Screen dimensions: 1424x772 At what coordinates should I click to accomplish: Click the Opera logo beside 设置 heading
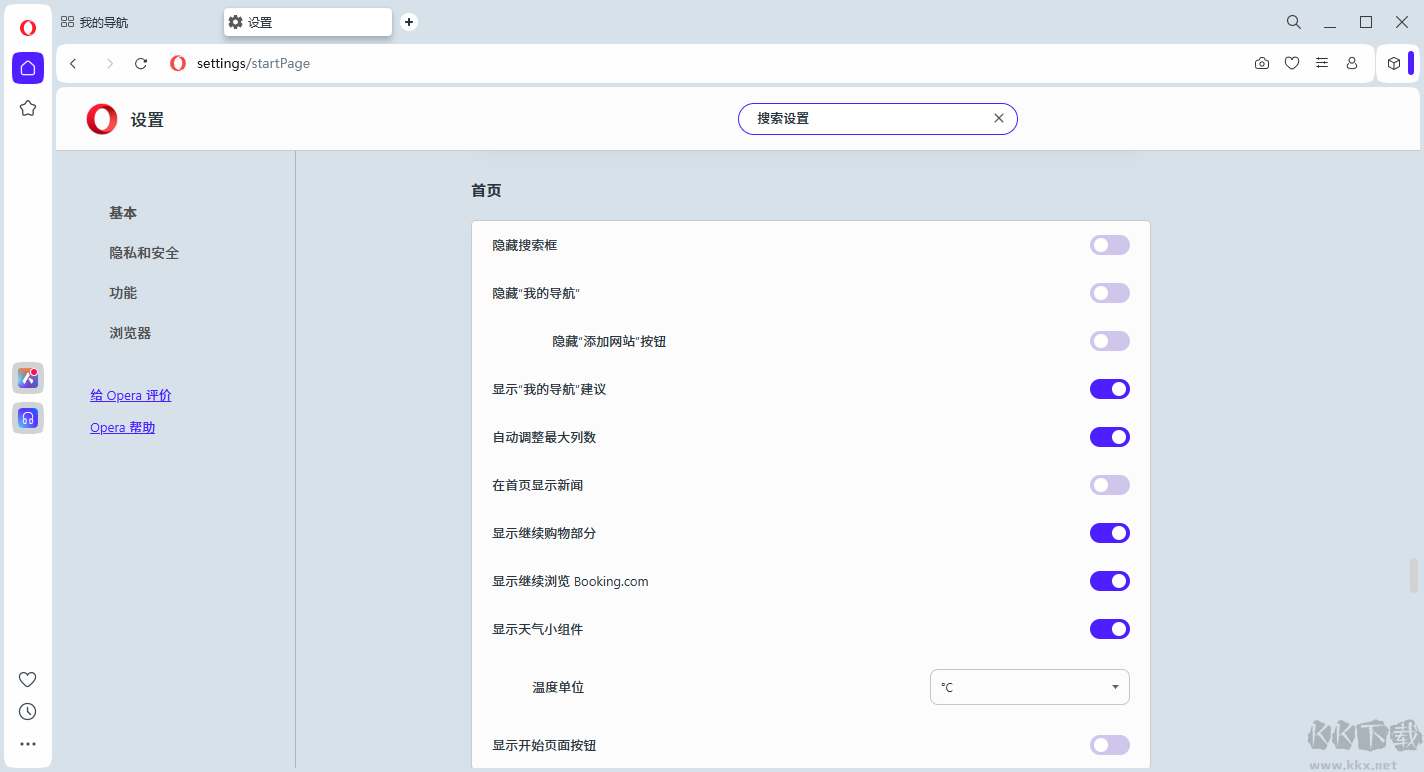102,119
